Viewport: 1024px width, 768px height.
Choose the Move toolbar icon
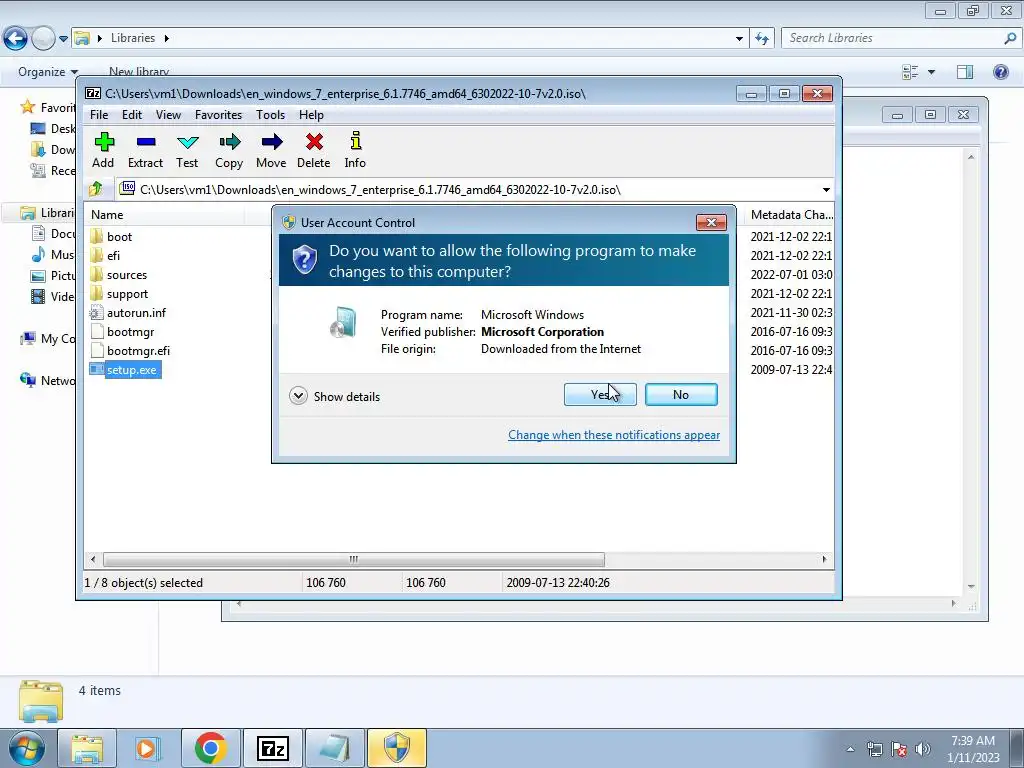click(x=271, y=151)
